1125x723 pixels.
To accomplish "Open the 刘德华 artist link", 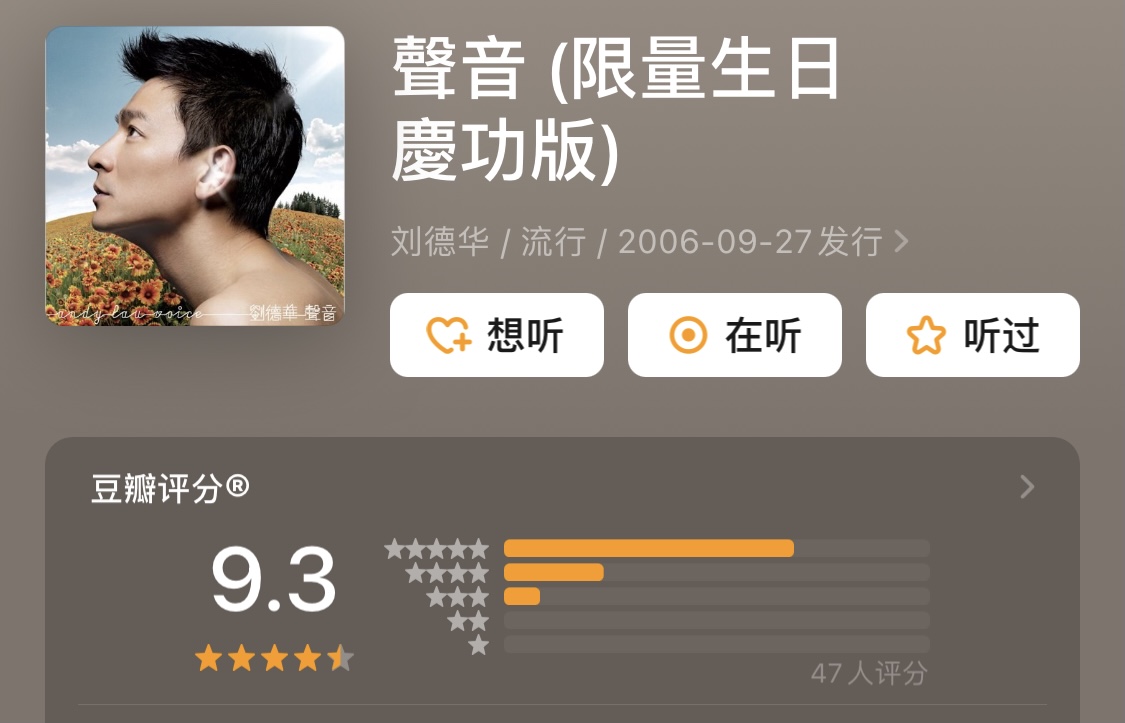I will 440,242.
